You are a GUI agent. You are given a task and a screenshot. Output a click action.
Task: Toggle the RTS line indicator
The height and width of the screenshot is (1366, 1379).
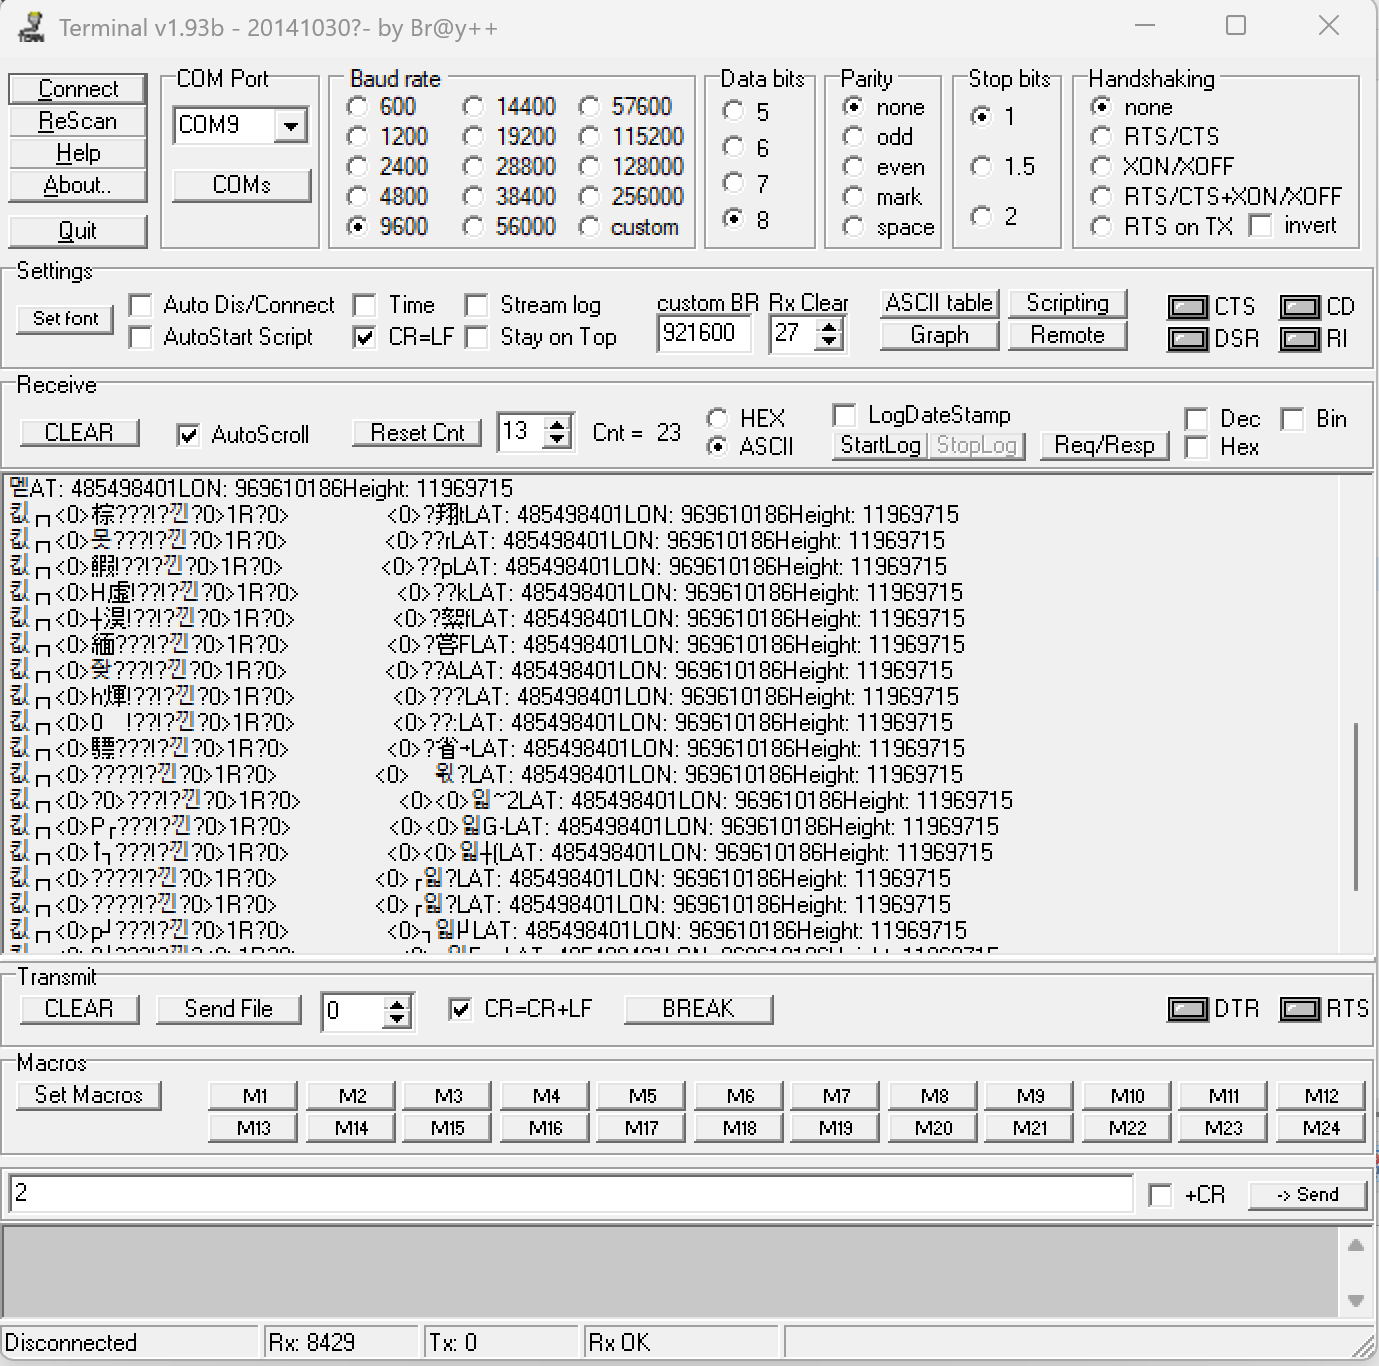[1299, 1009]
